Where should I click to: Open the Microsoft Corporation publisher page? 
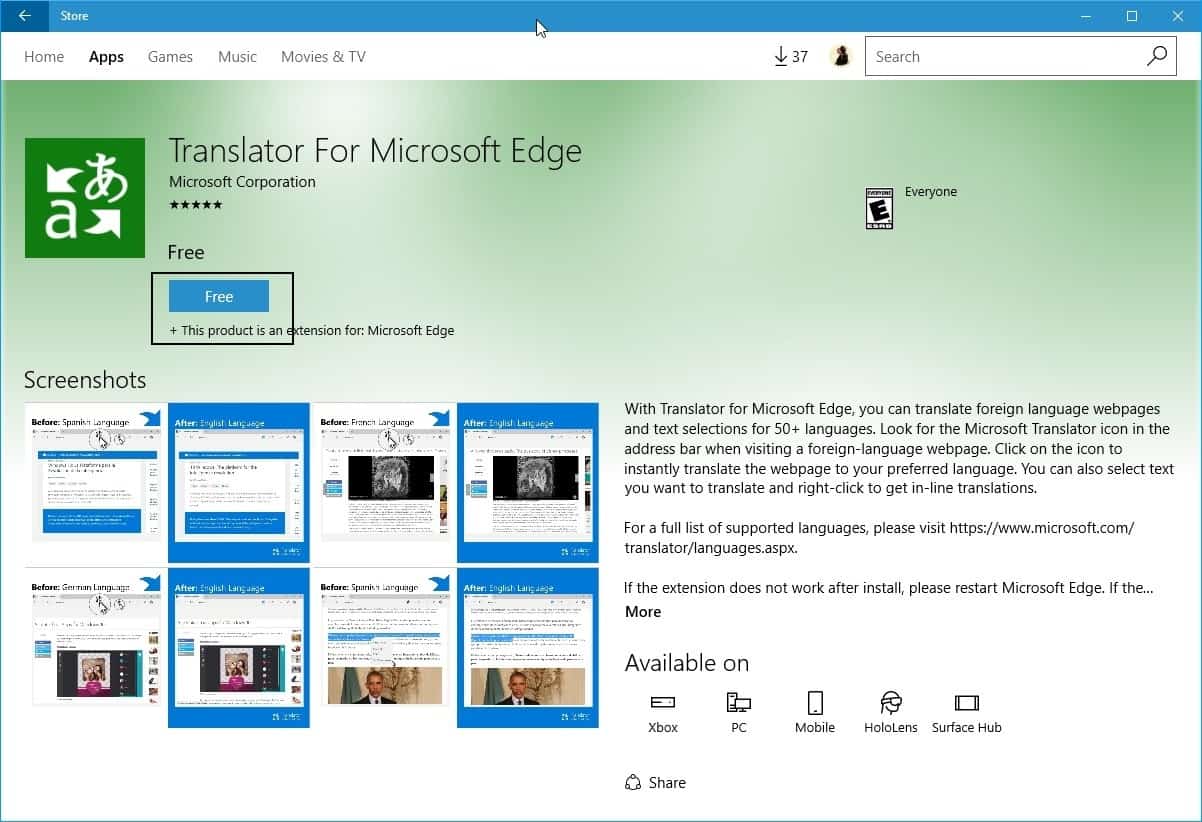[242, 182]
